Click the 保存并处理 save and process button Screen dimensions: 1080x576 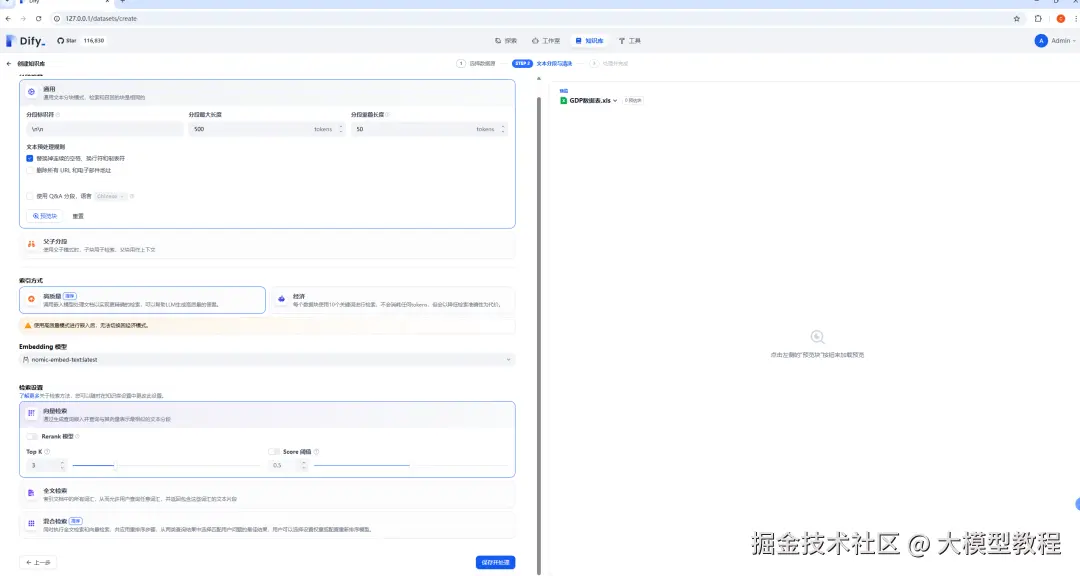pyautogui.click(x=495, y=563)
